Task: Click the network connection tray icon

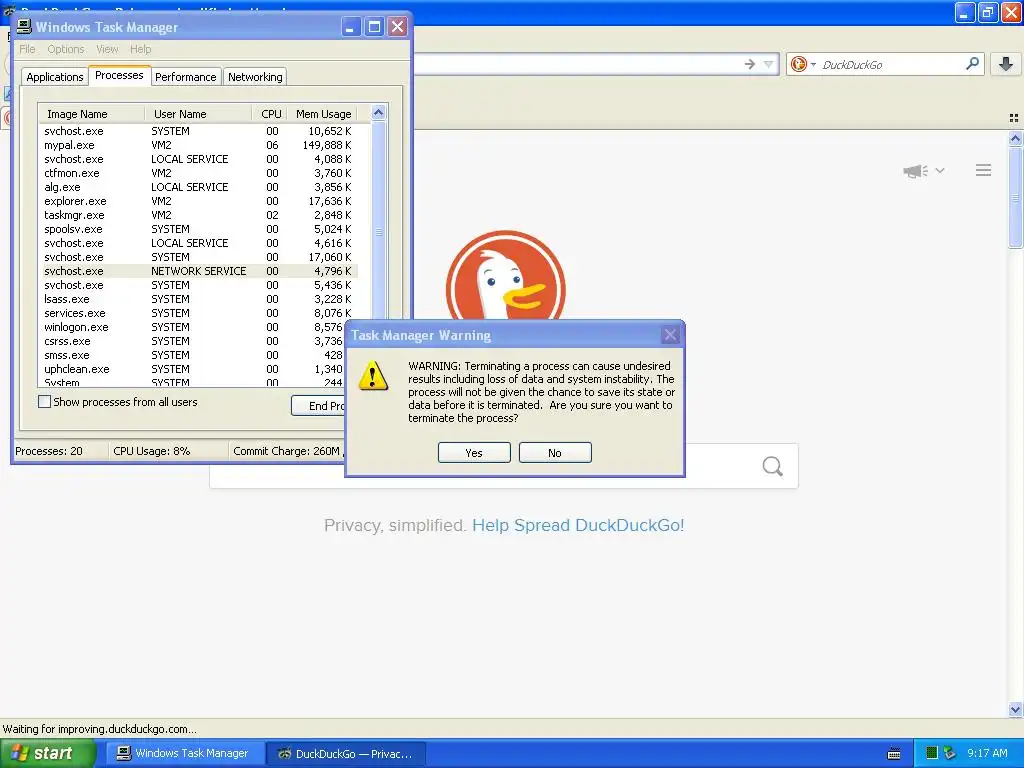Action: pyautogui.click(x=949, y=753)
